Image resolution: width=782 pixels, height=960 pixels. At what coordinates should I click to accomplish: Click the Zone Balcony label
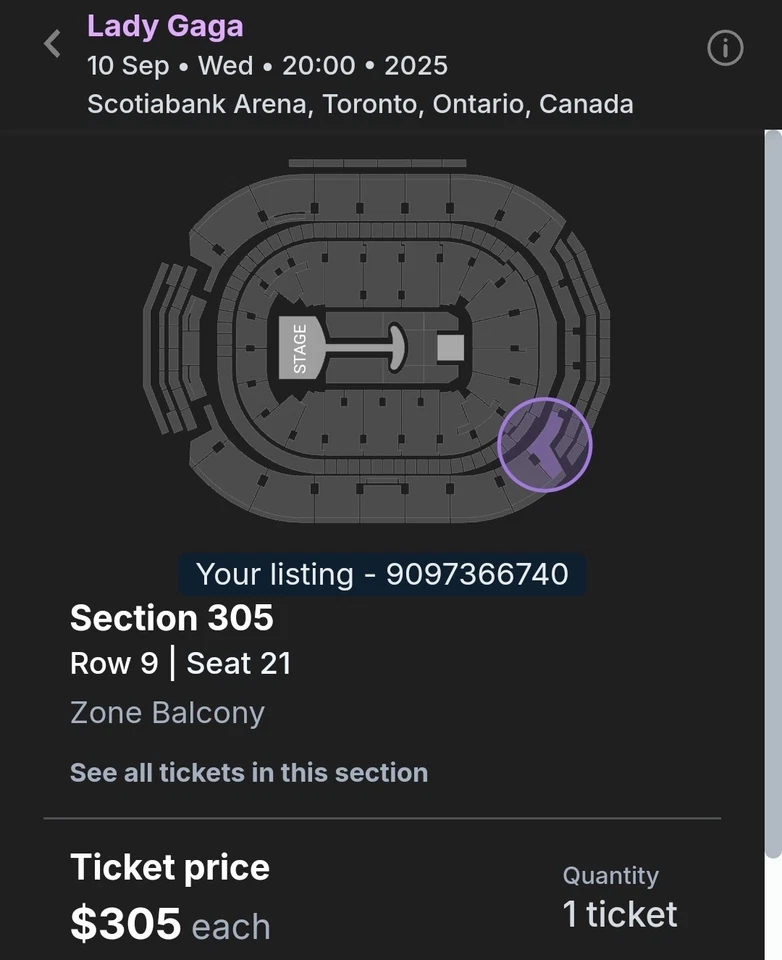pos(166,712)
